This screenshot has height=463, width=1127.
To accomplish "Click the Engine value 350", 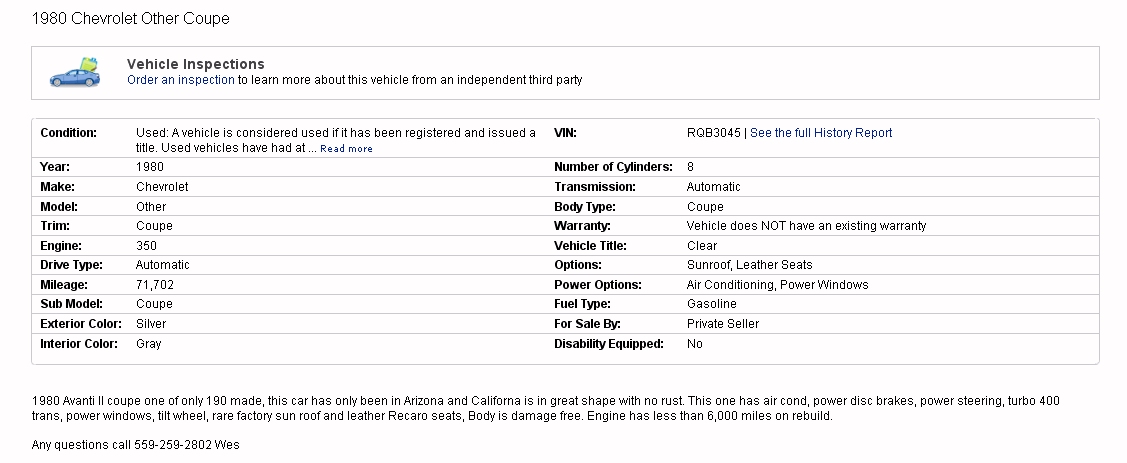I will tap(146, 246).
